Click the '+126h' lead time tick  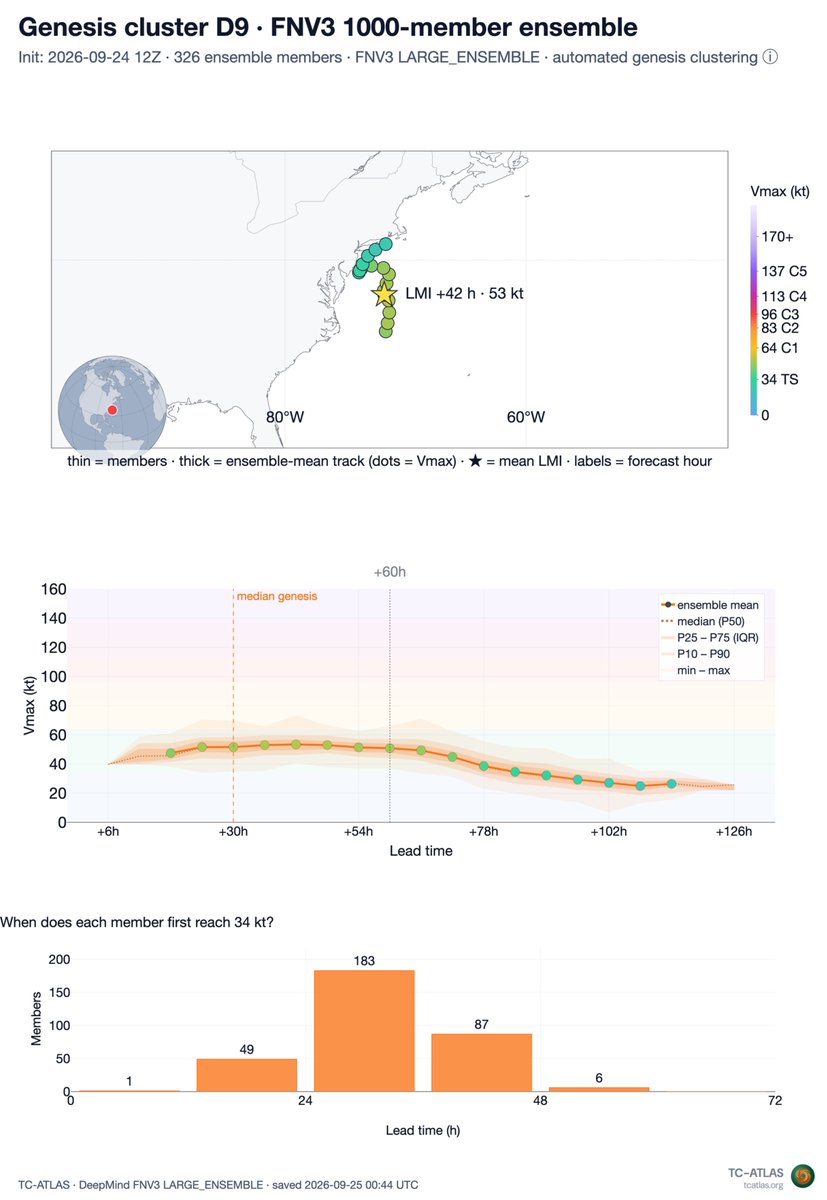click(733, 832)
